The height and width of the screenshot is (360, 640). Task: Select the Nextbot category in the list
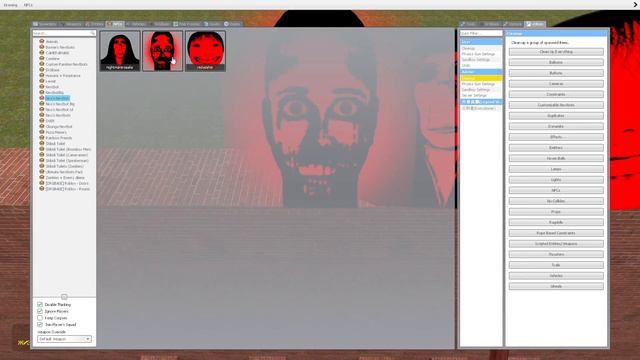pyautogui.click(x=52, y=87)
